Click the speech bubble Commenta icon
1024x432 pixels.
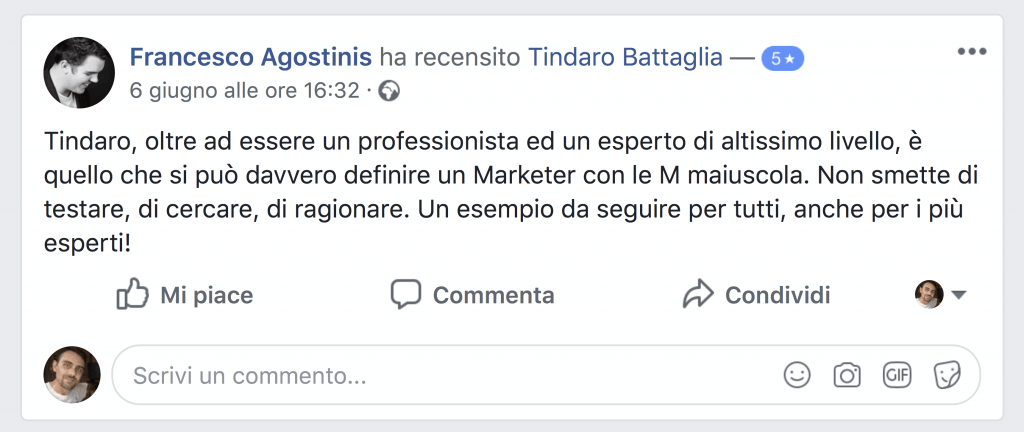tap(406, 294)
